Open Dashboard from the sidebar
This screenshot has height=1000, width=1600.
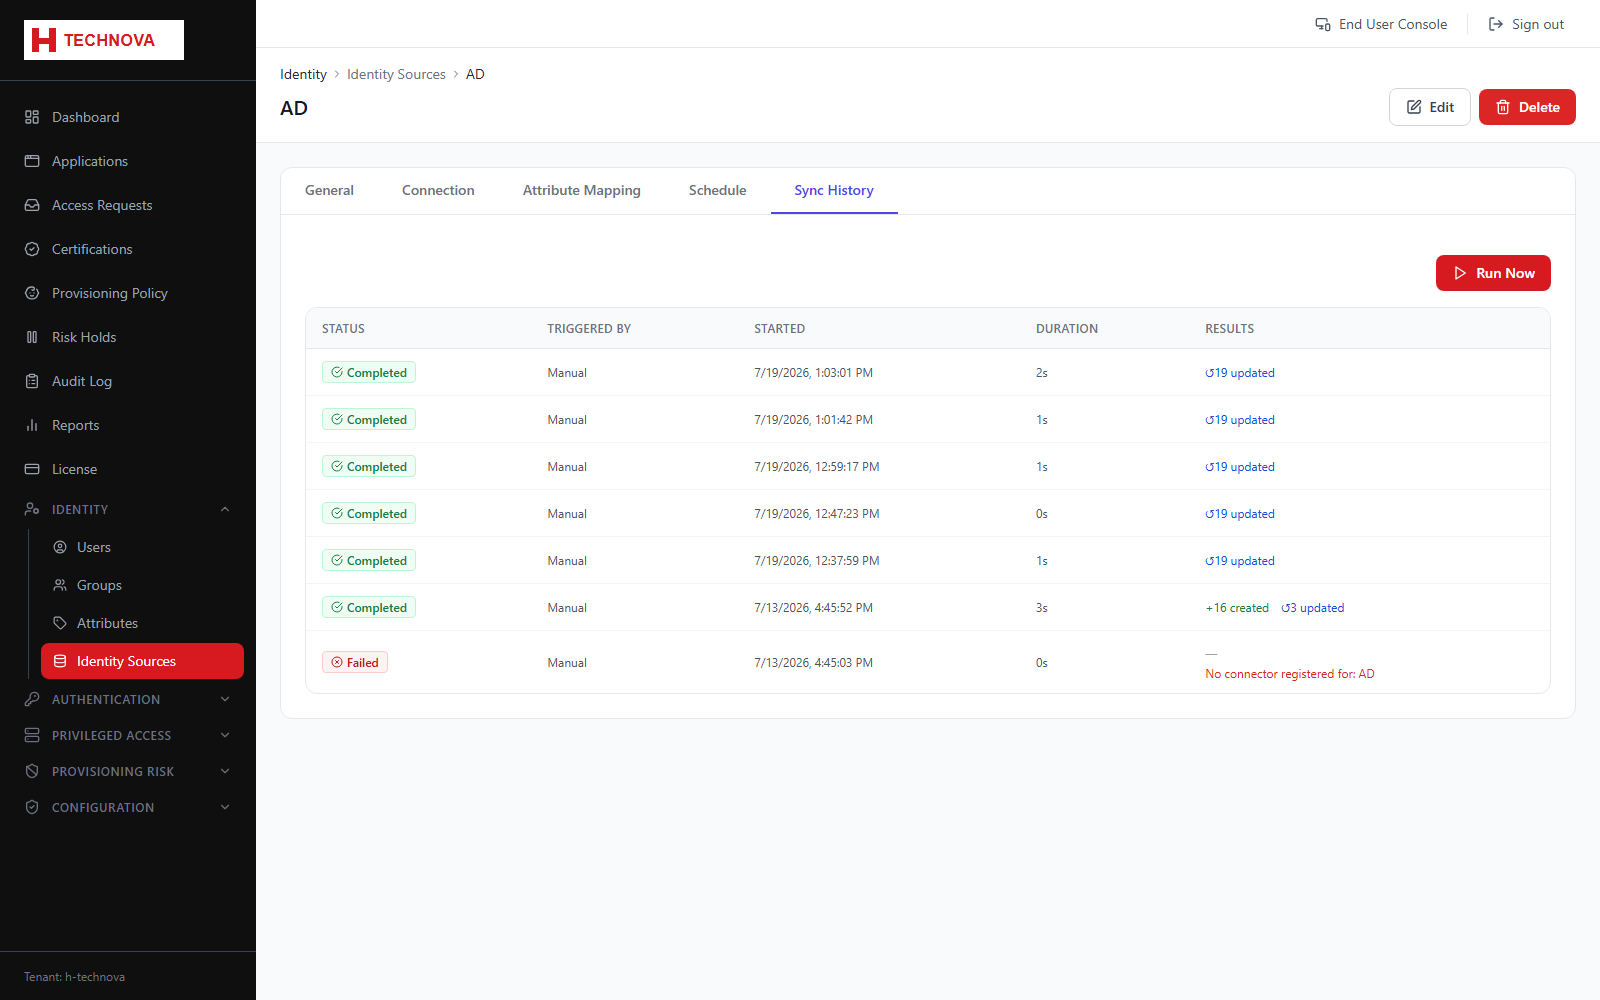(128, 117)
